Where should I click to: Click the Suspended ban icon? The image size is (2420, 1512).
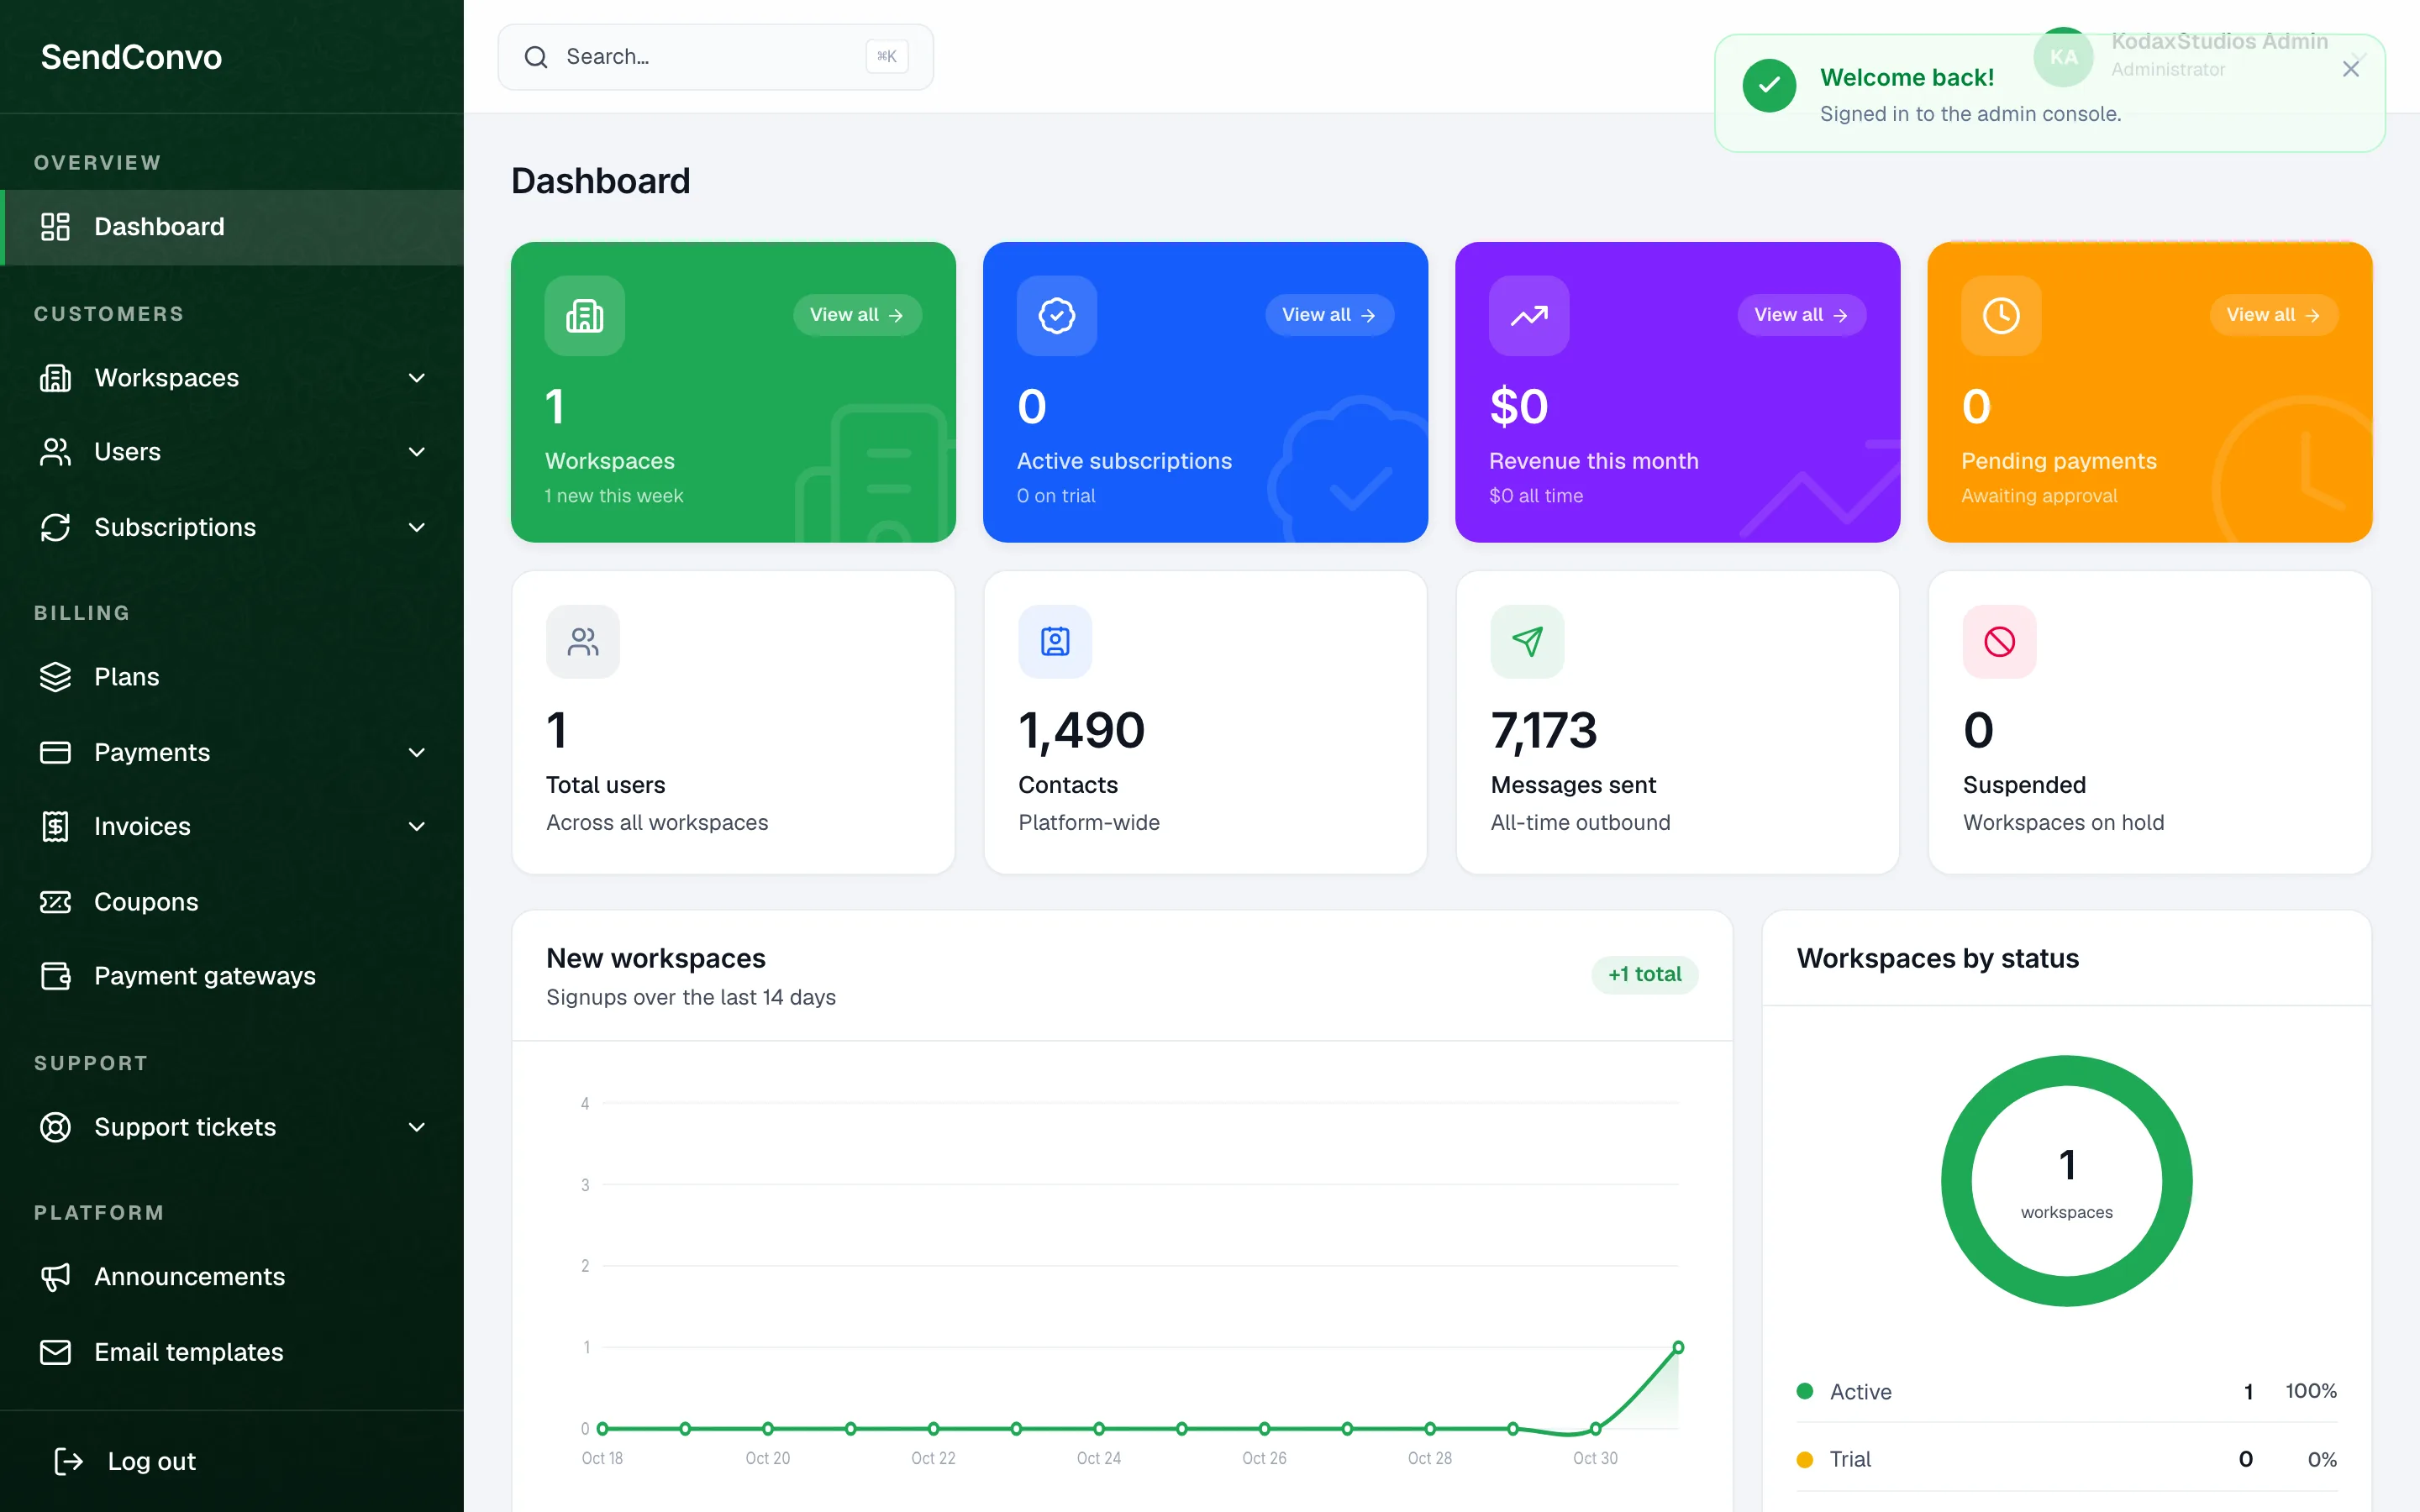click(1999, 641)
